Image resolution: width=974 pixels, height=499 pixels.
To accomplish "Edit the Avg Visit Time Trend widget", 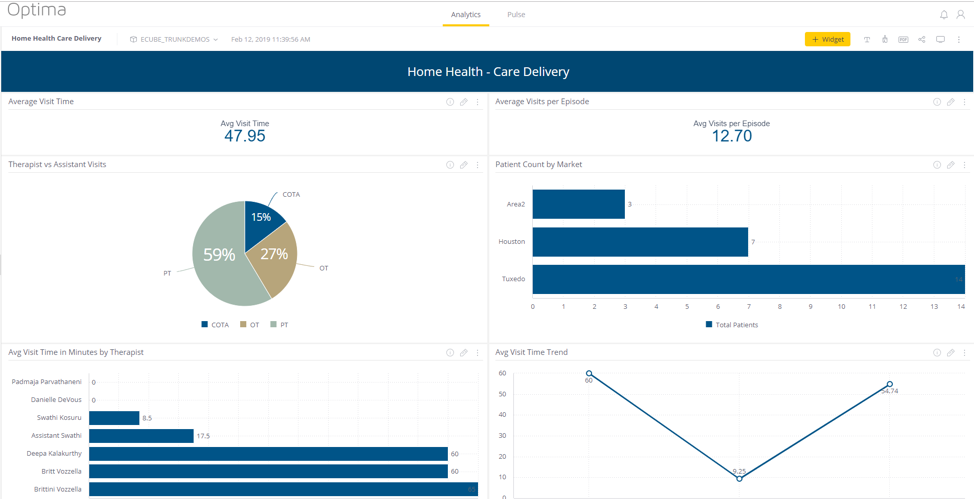I will click(x=950, y=352).
